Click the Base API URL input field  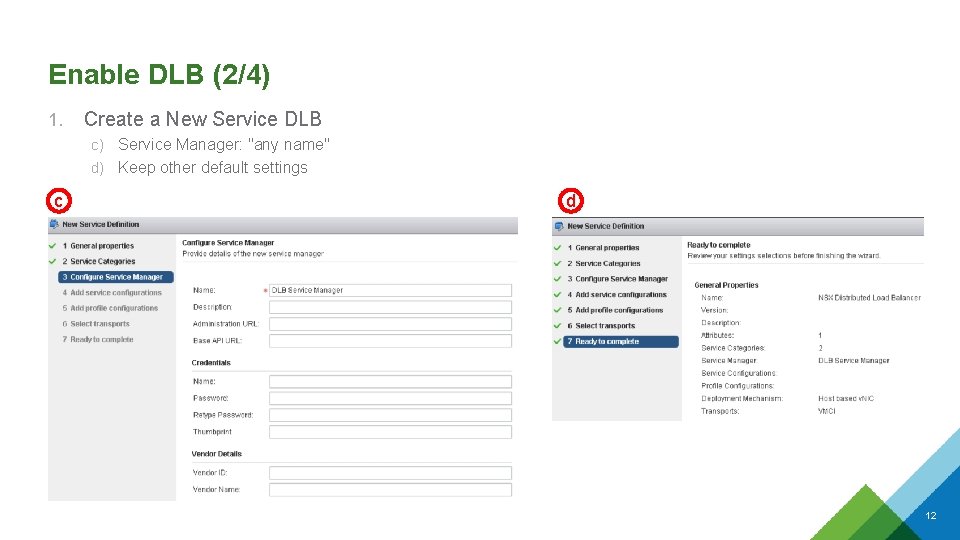point(390,341)
